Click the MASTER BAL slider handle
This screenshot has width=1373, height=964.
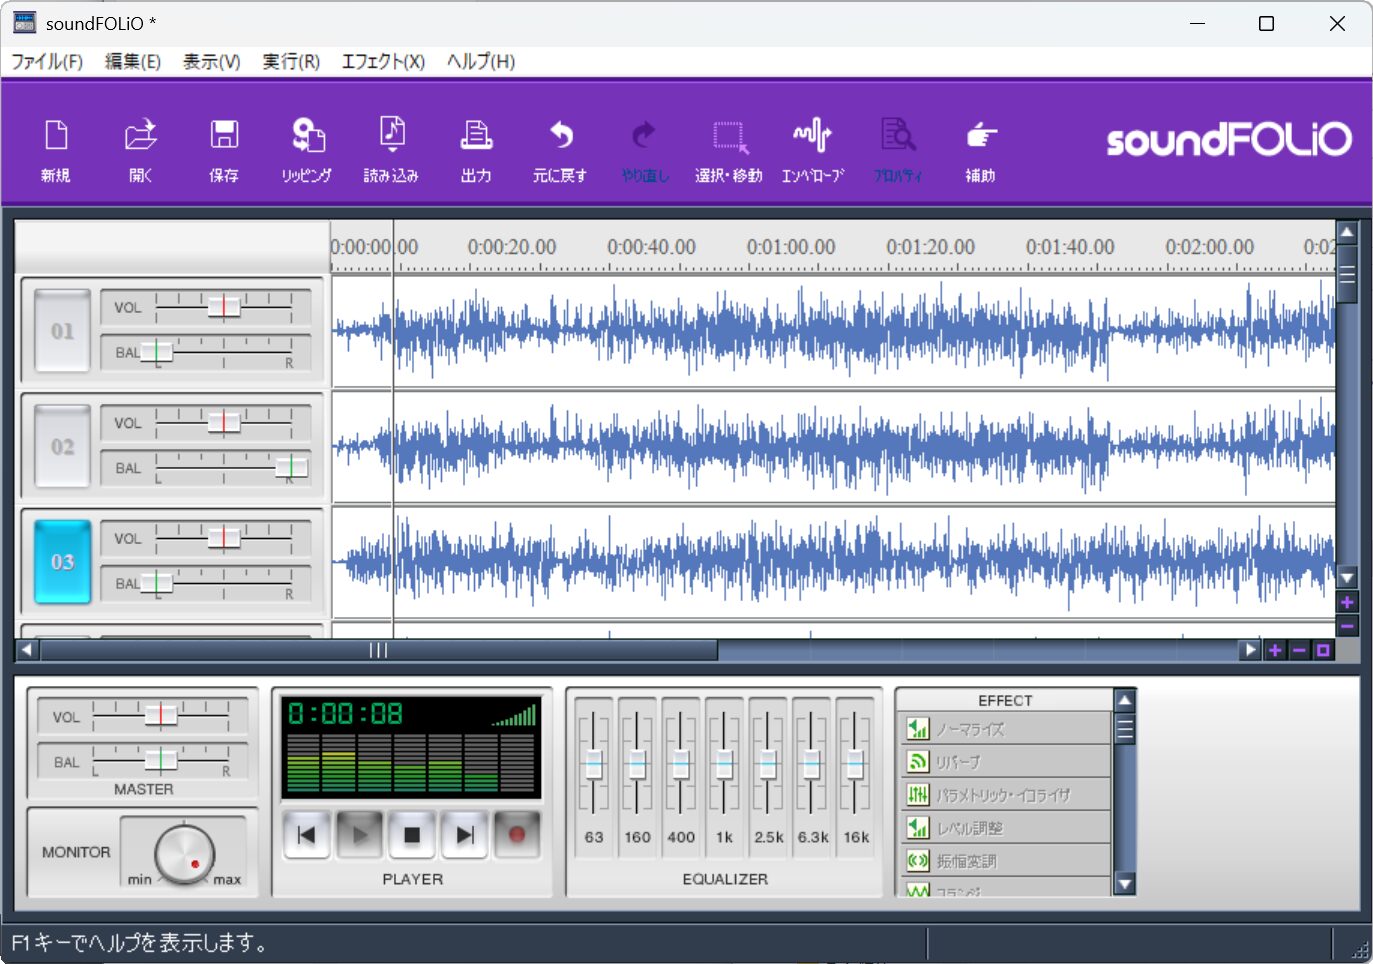(161, 760)
